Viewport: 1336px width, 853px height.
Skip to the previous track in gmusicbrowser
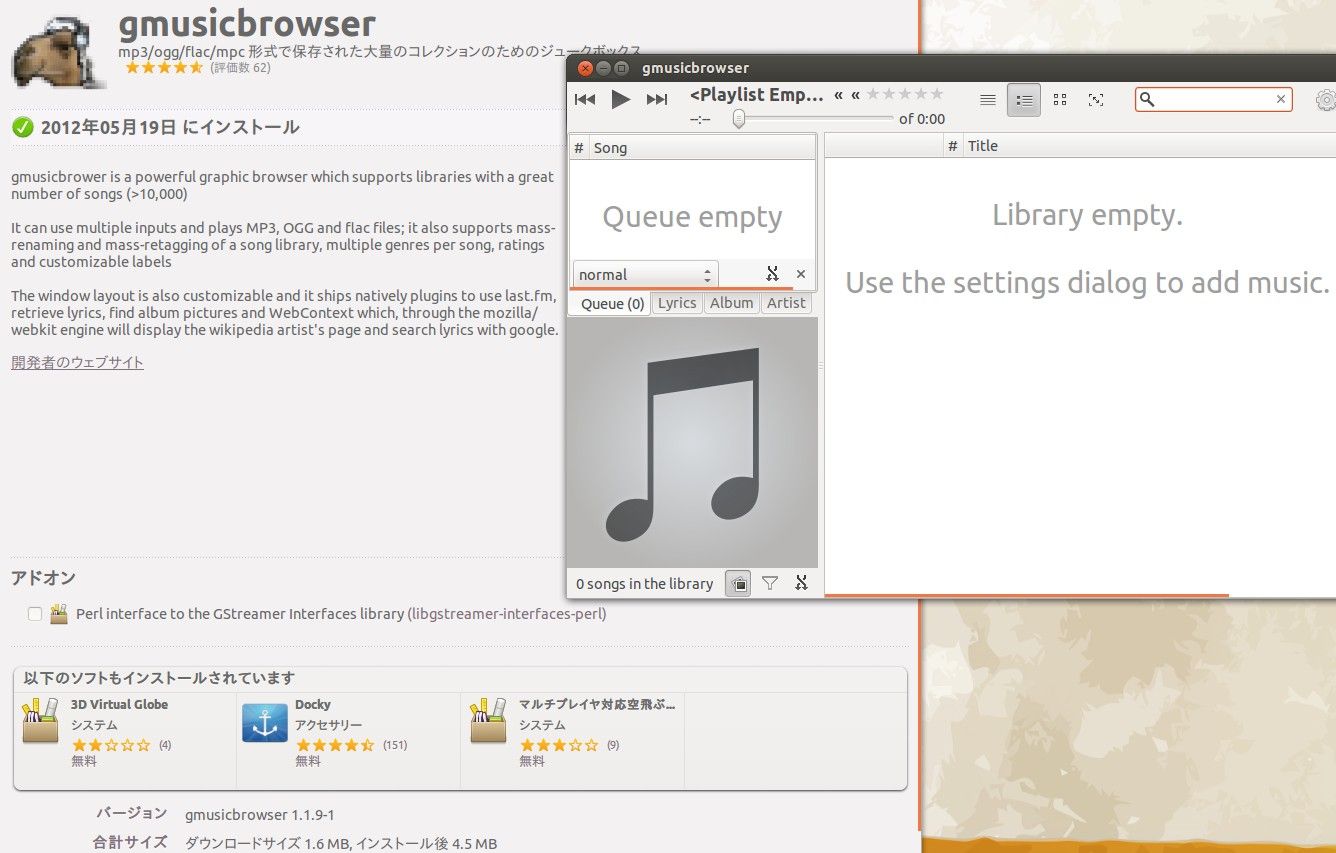coord(585,99)
